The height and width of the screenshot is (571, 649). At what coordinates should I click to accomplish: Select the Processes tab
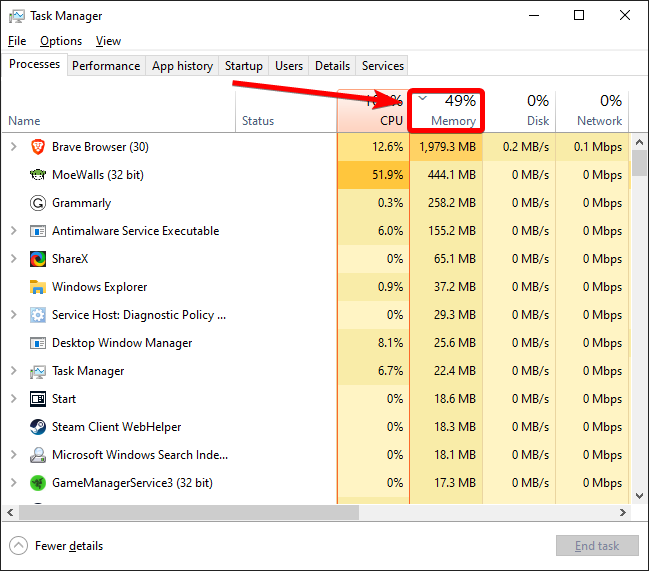[34, 64]
